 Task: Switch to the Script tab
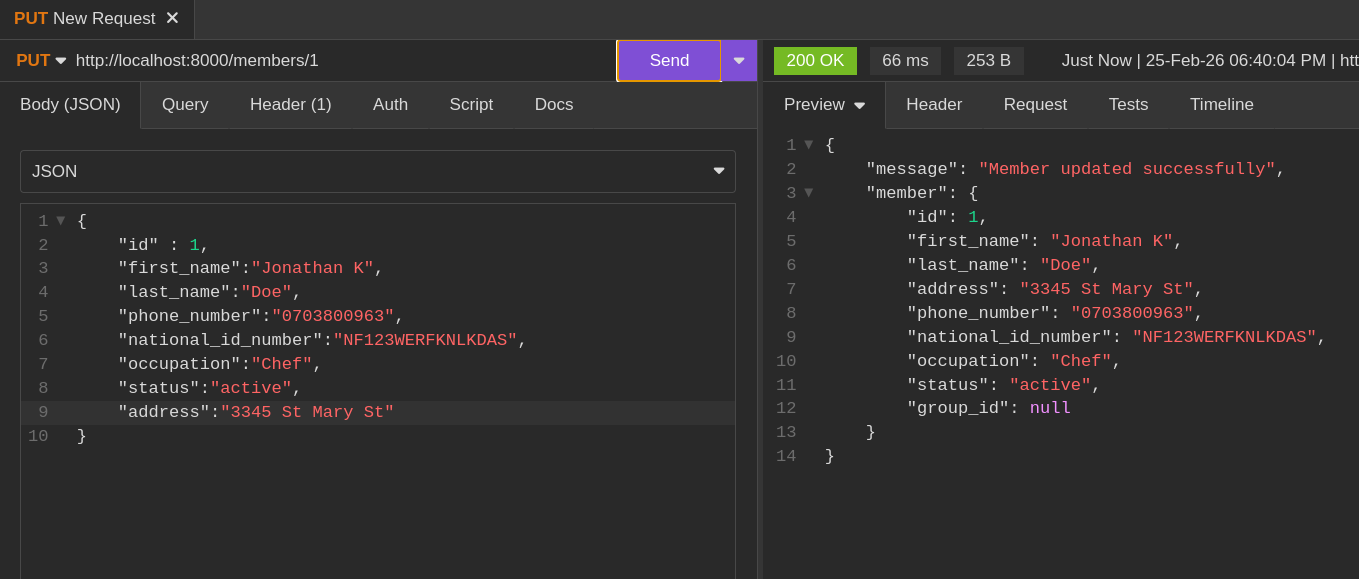tap(471, 105)
